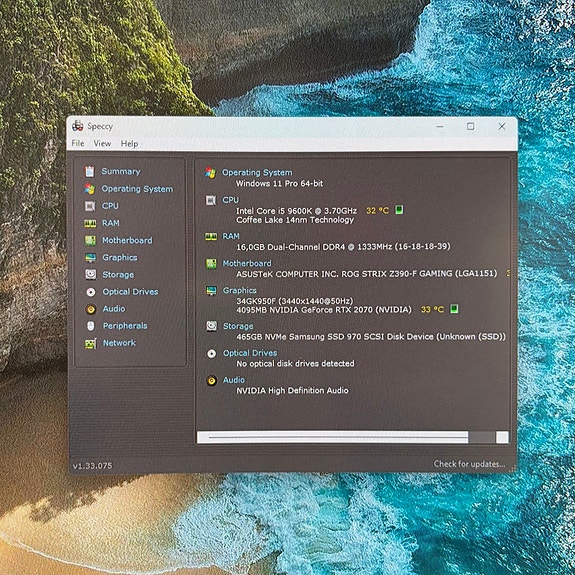The image size is (575, 575).
Task: Click Check for updates link
Action: pos(469,464)
